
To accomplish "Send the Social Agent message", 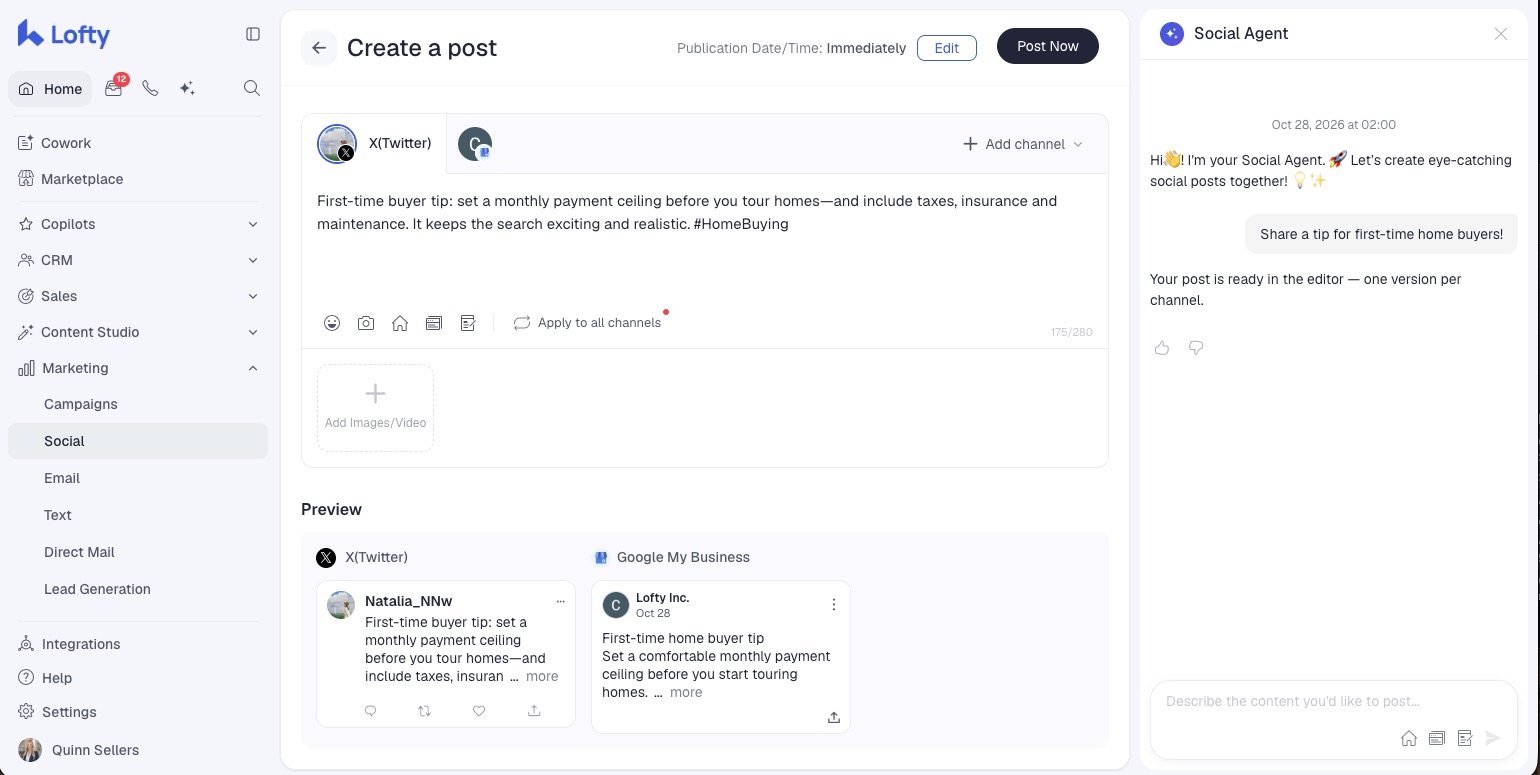I will pos(1493,738).
